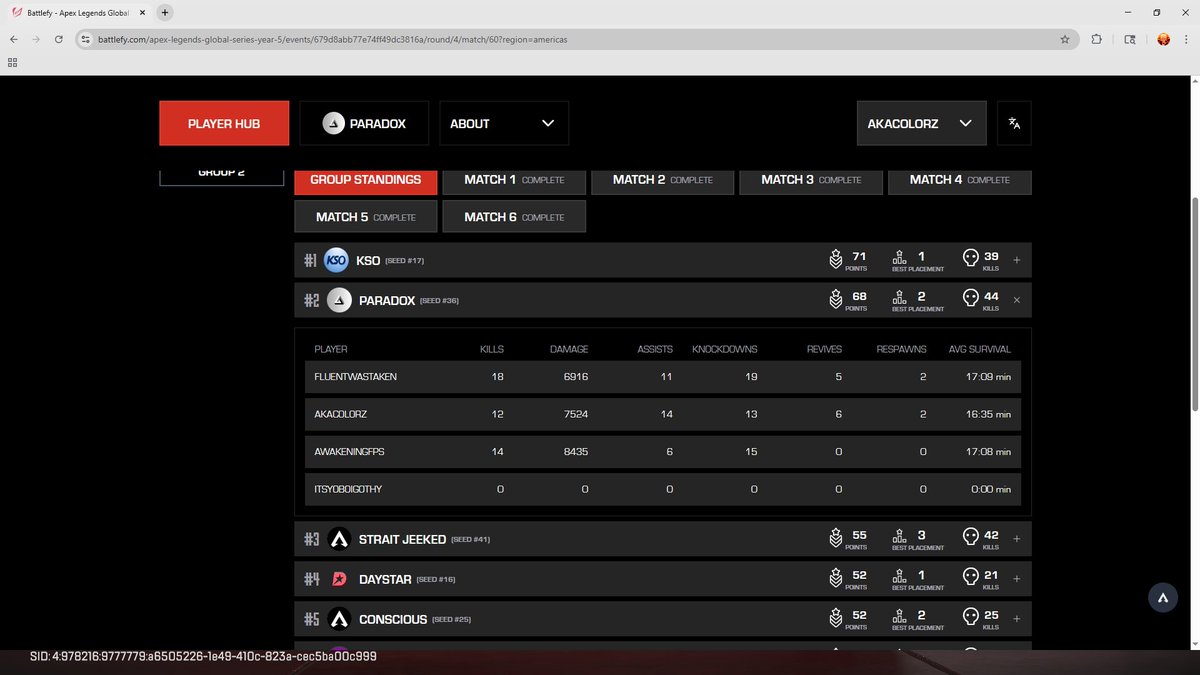The image size is (1200, 675).
Task: Click the STRAIT JEEKED team name
Action: click(x=402, y=539)
